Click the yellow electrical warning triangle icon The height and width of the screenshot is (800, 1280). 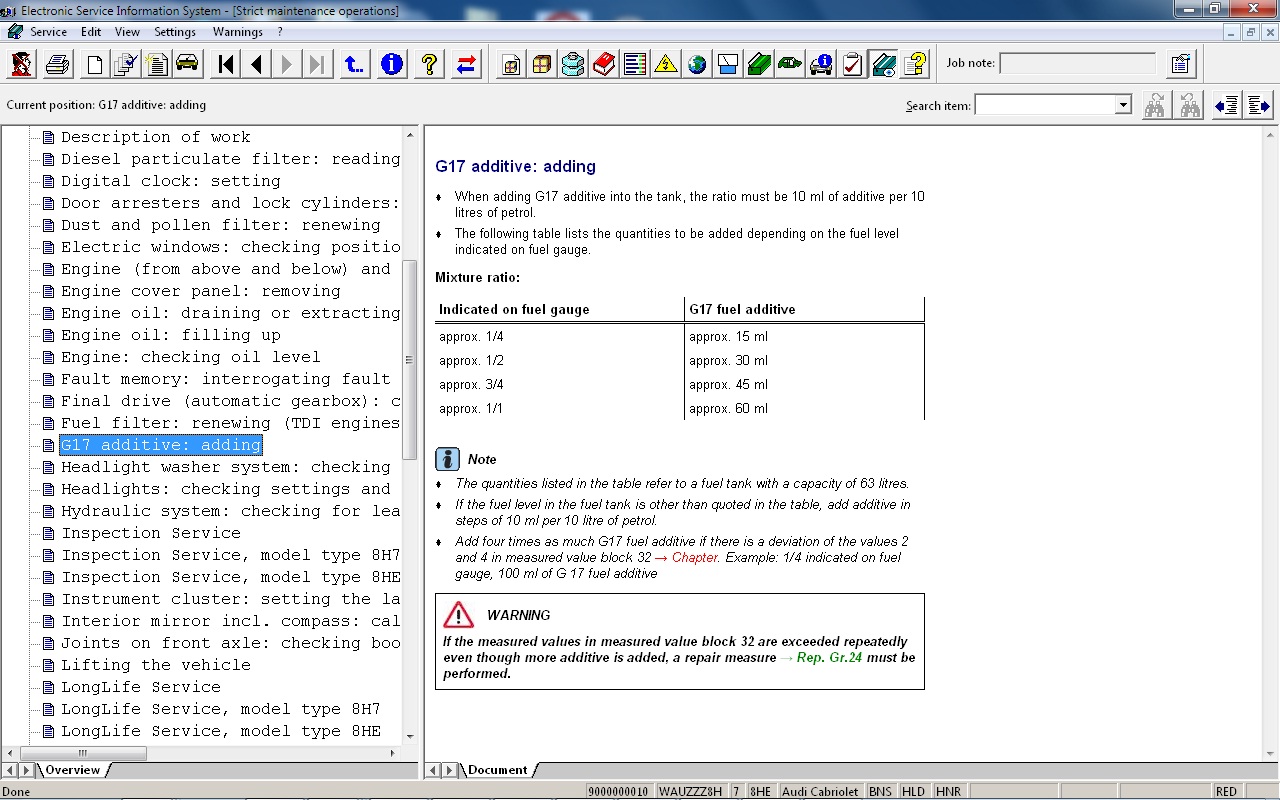click(x=666, y=65)
